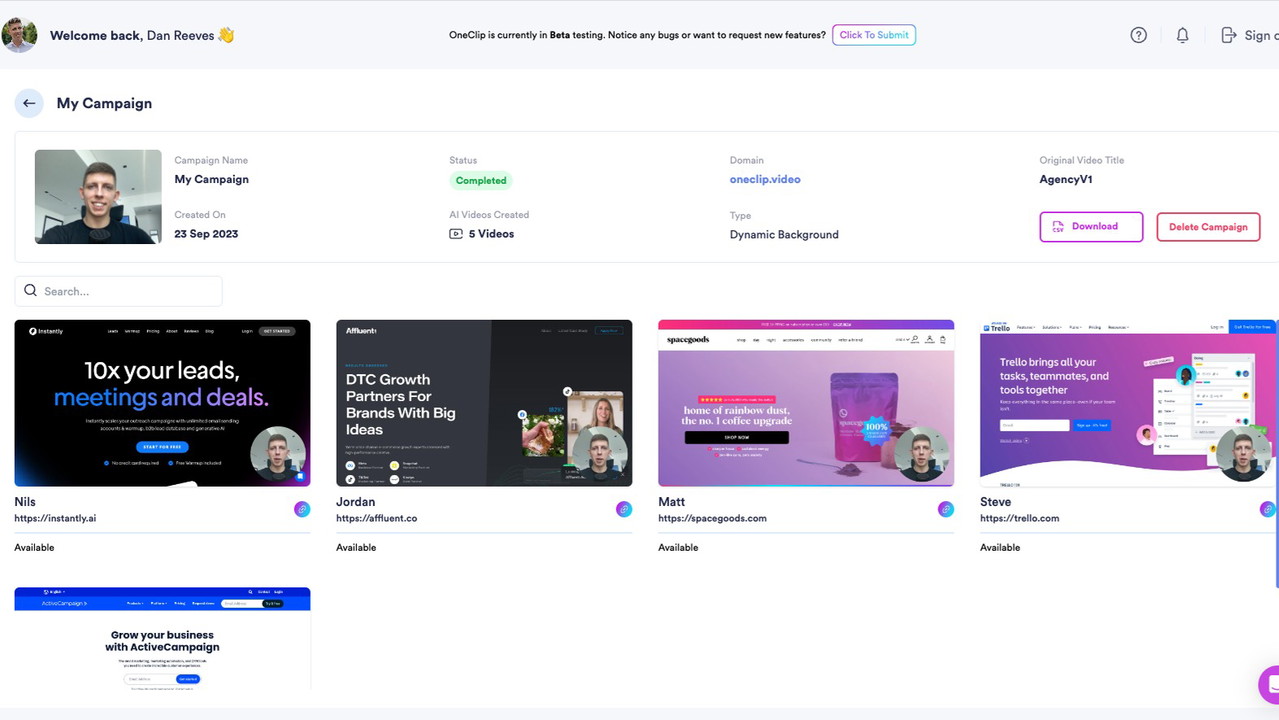Image resolution: width=1279 pixels, height=720 pixels.
Task: Open the chat widget bubble
Action: tap(1269, 685)
